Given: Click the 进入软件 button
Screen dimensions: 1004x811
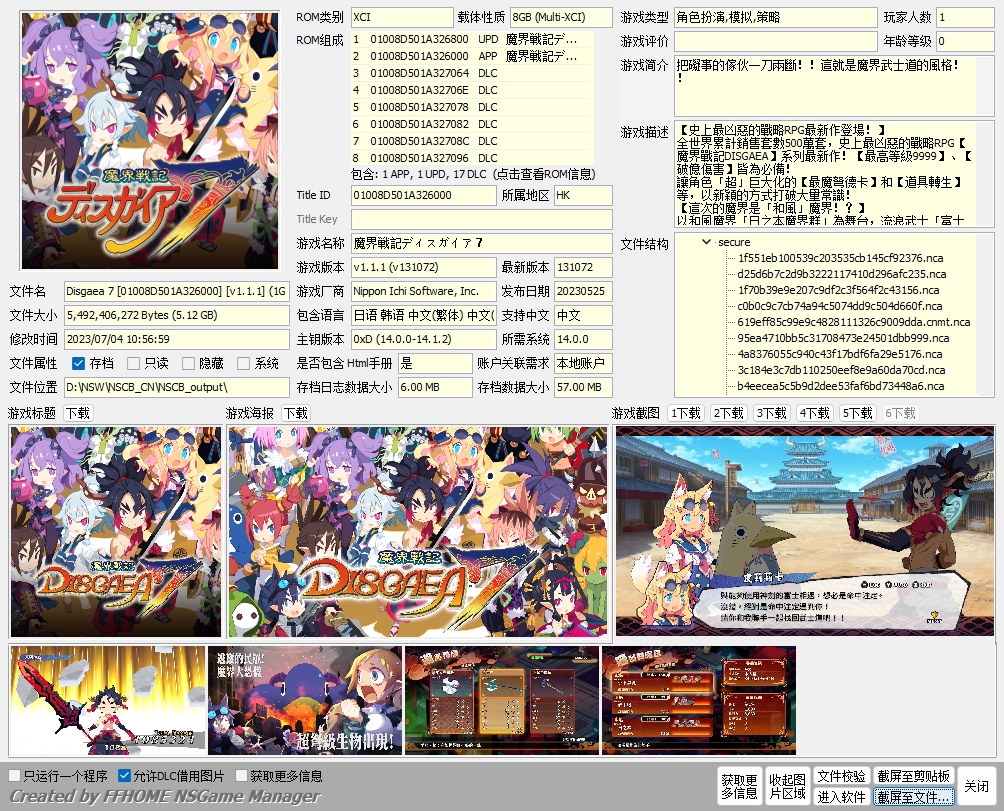Looking at the screenshot, I should [x=841, y=796].
